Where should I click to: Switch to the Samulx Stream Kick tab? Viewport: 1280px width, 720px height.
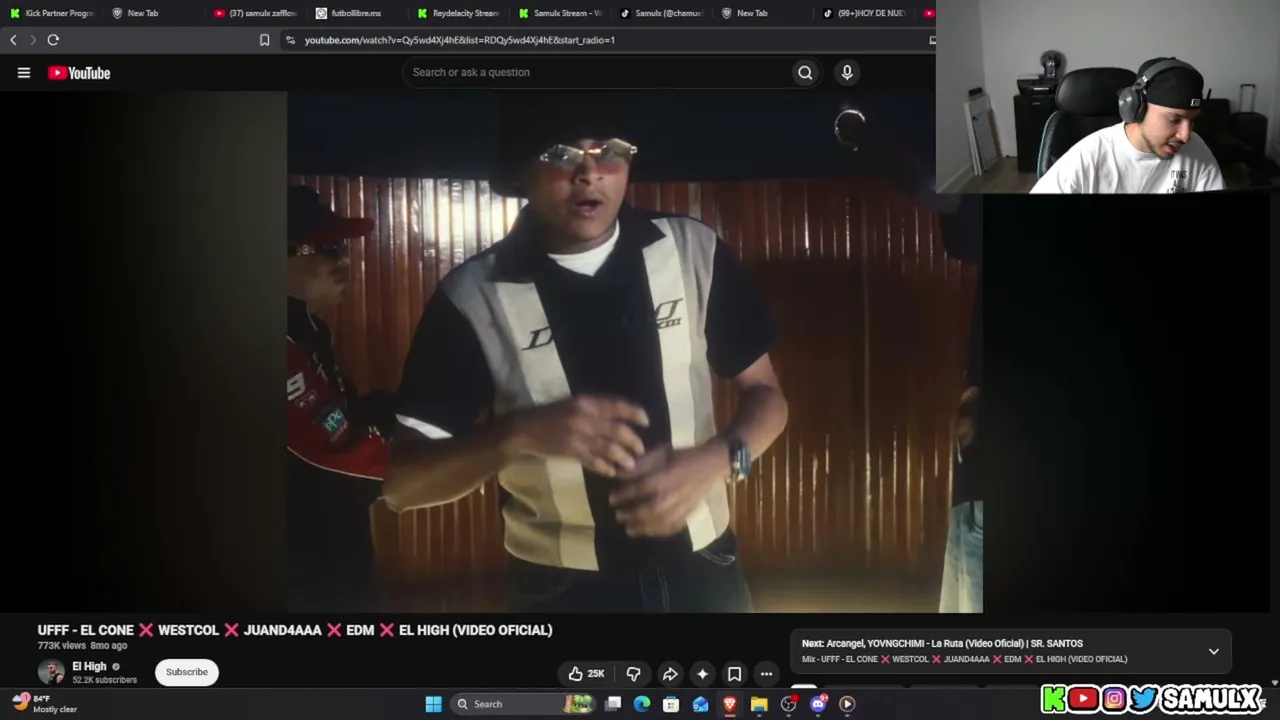click(x=560, y=13)
